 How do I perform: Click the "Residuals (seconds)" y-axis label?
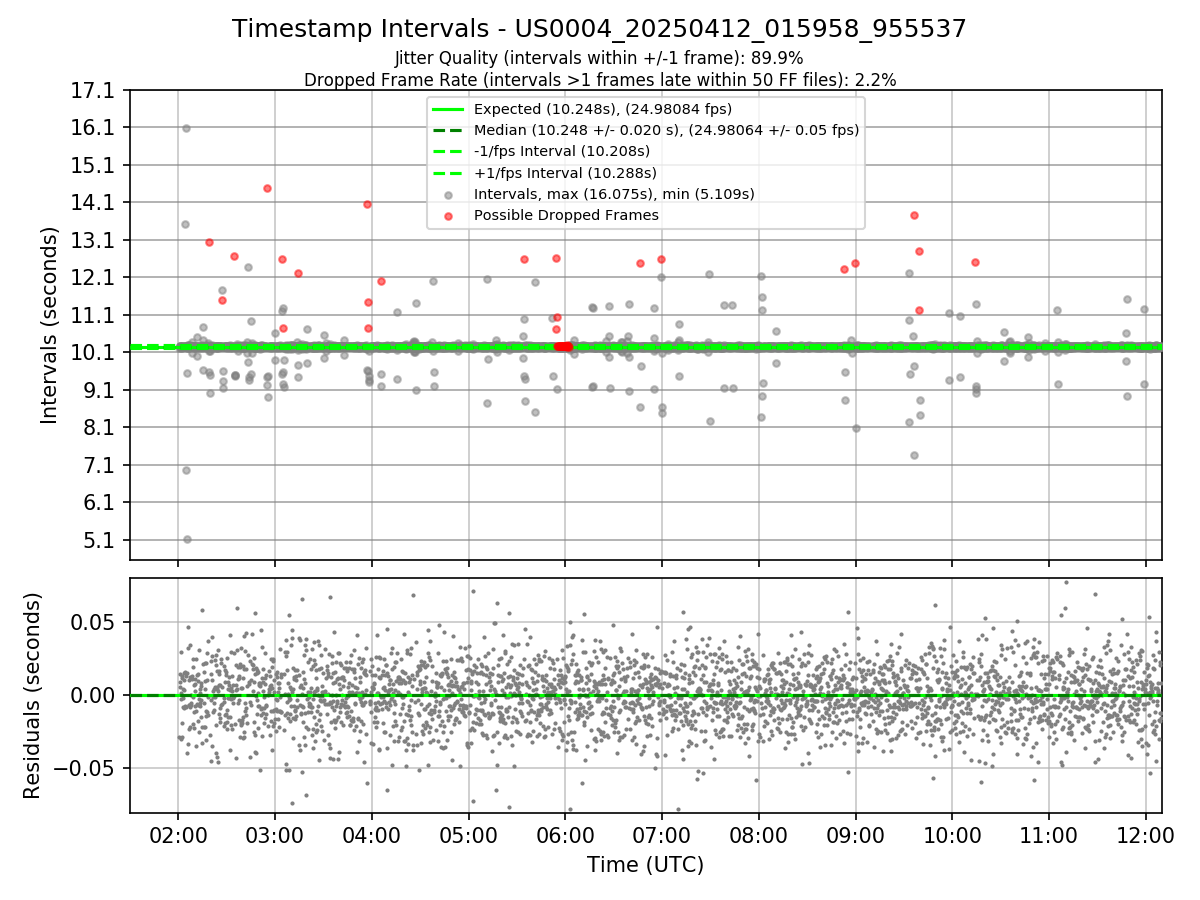pos(32,695)
